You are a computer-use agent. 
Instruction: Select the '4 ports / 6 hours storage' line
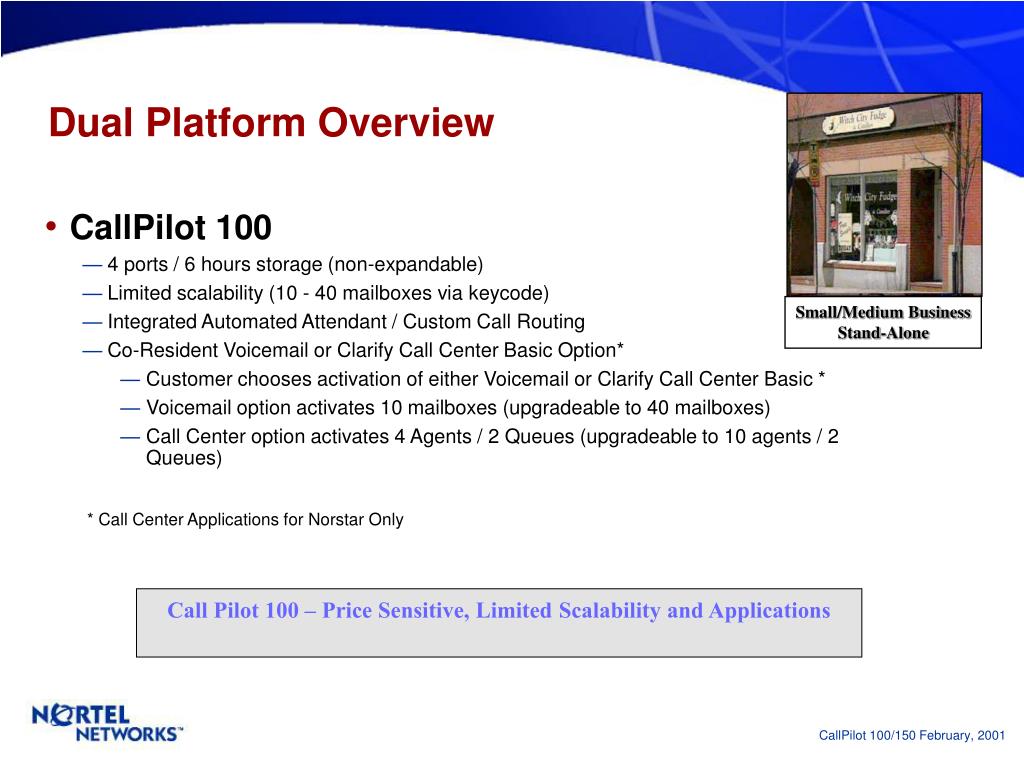(295, 264)
